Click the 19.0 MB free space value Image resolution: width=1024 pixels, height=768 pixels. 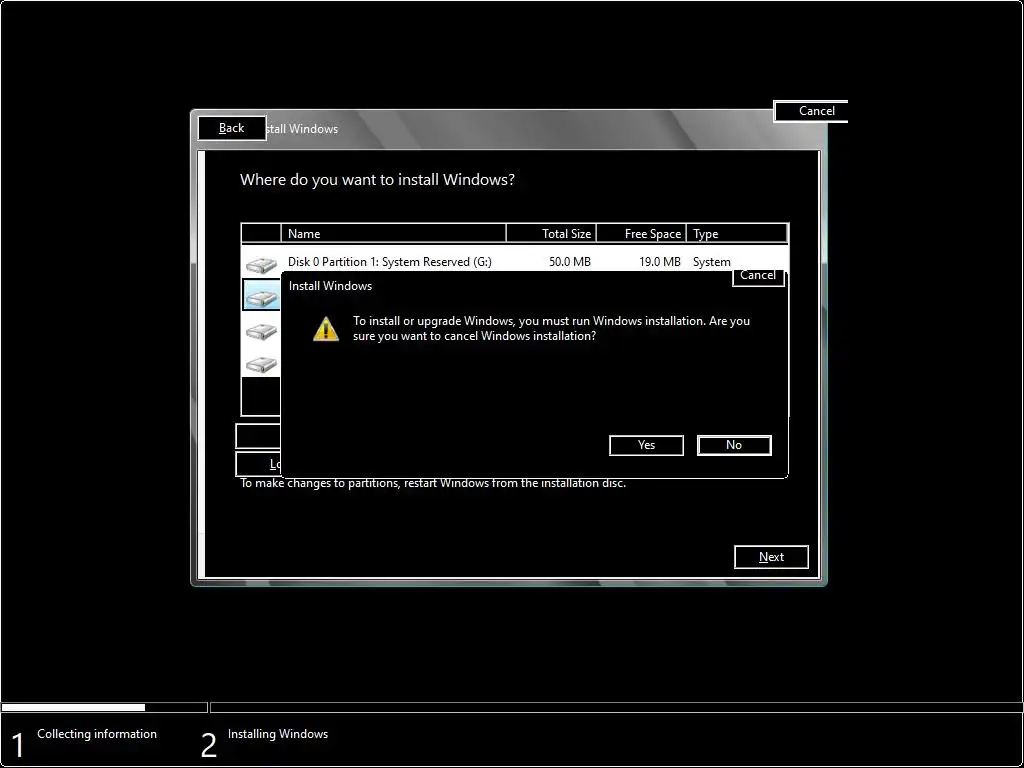660,262
